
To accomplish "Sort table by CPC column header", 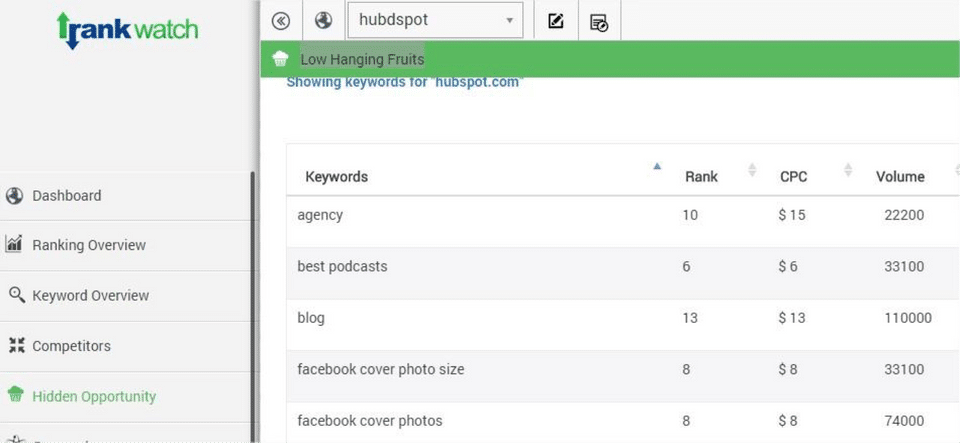I will (x=793, y=177).
